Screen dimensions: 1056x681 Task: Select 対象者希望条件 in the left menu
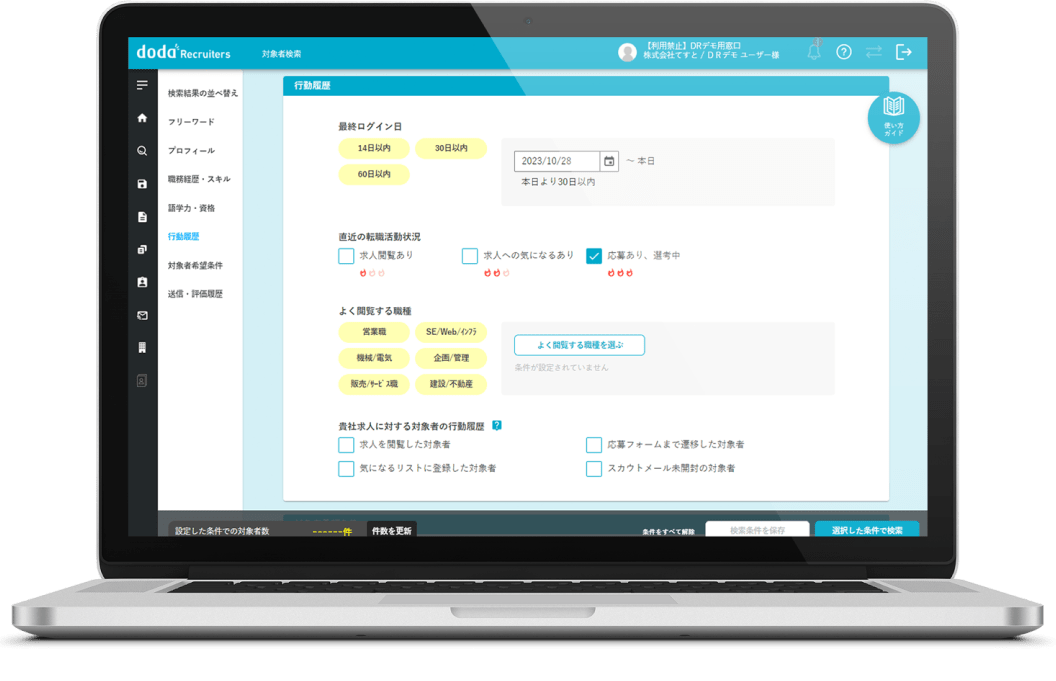195,266
